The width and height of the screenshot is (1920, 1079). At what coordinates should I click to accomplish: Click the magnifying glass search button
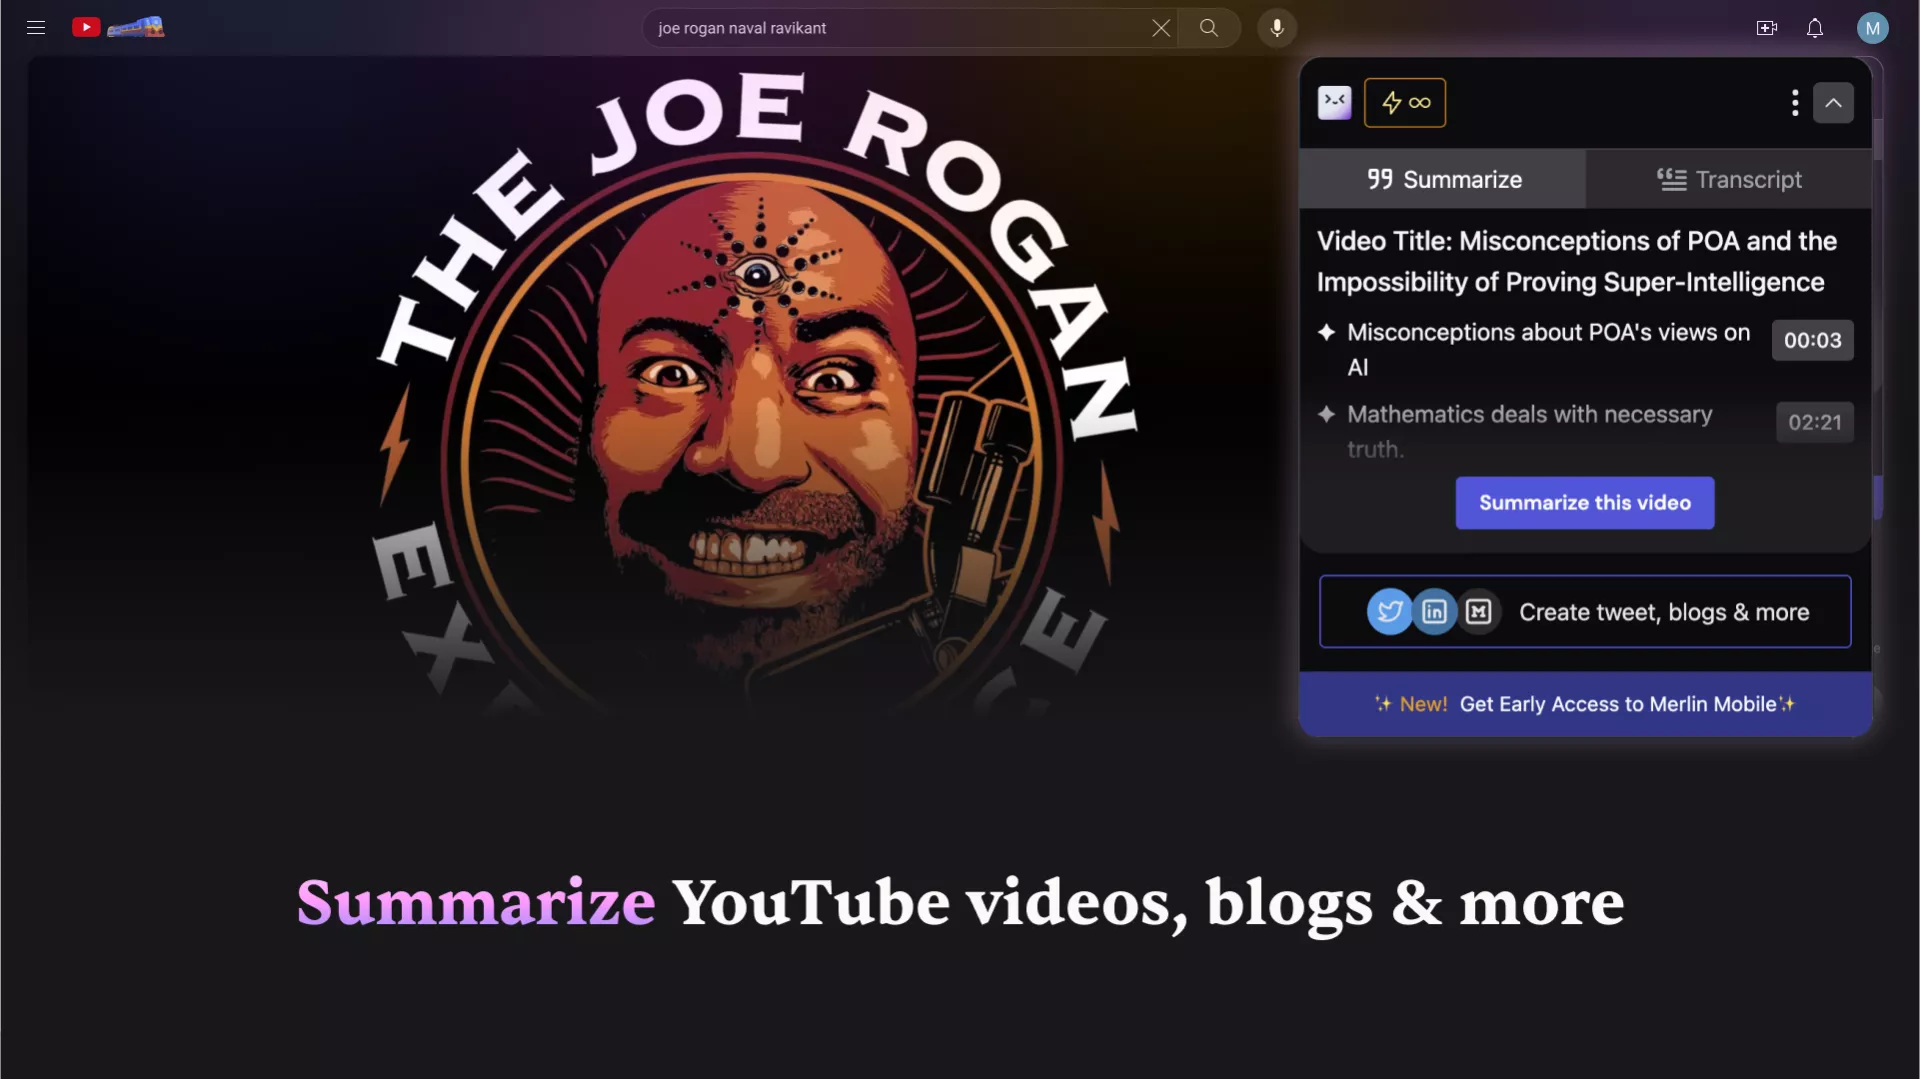tap(1209, 28)
